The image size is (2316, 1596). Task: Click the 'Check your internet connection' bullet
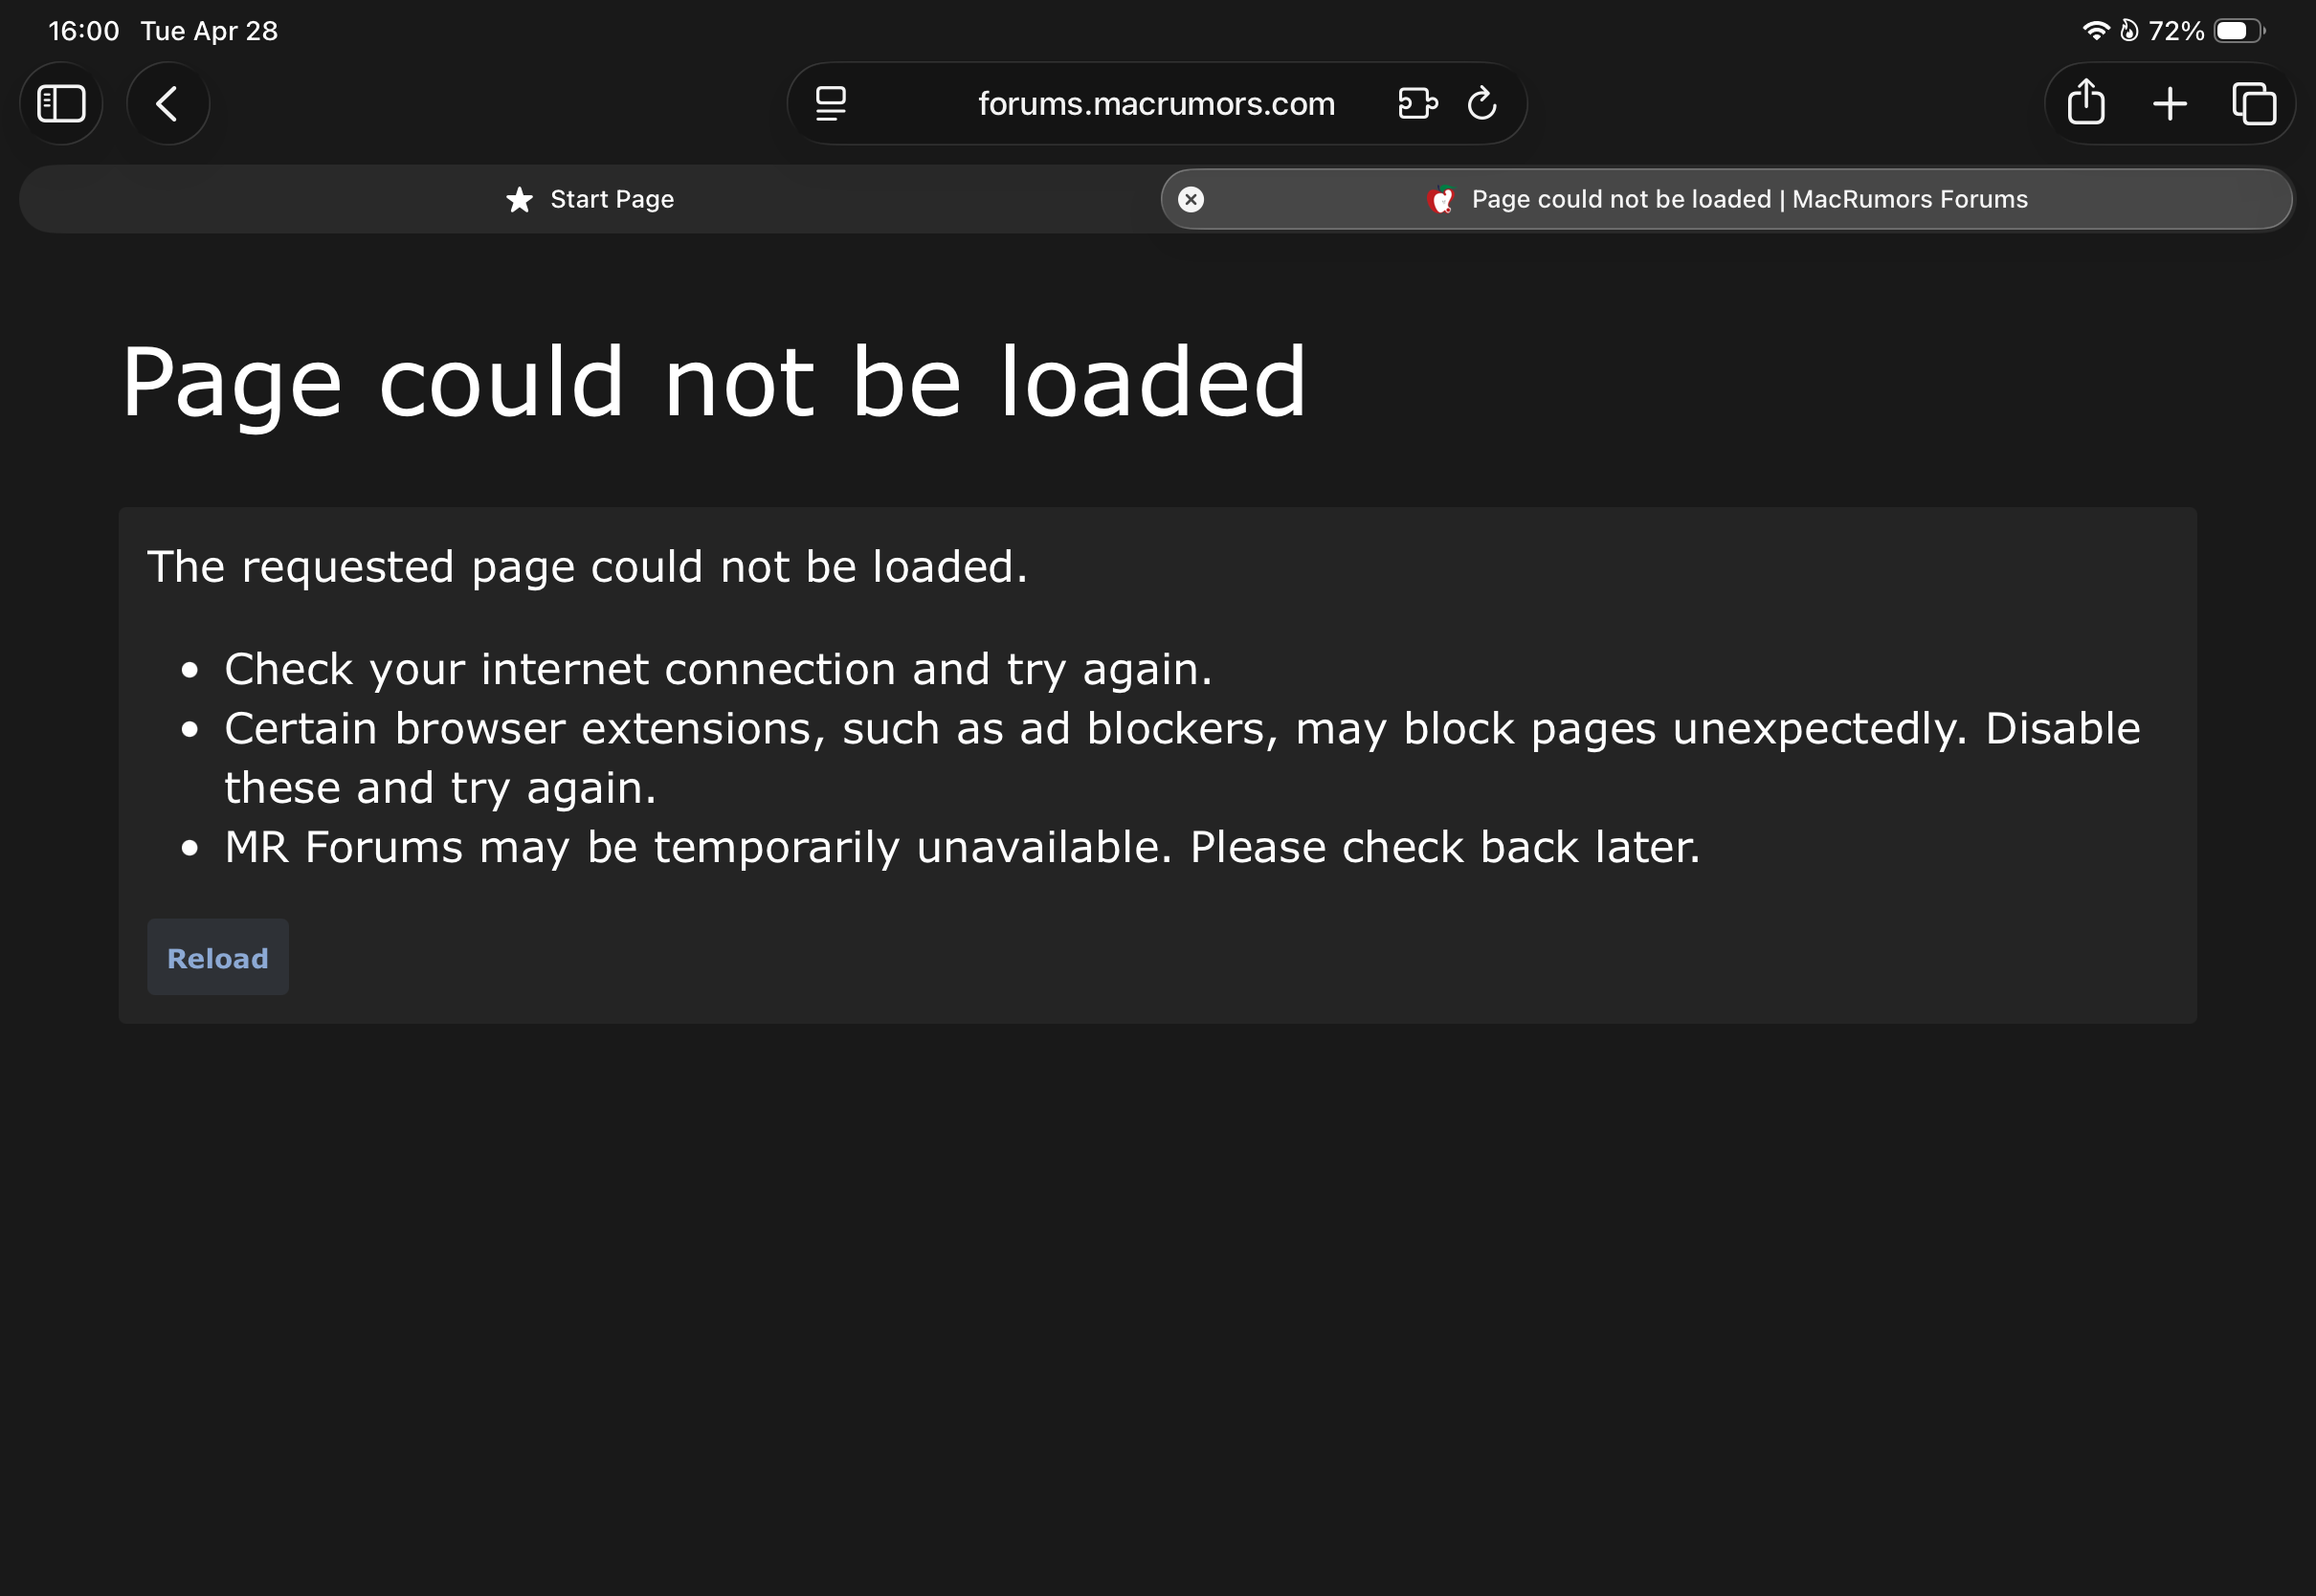point(718,669)
